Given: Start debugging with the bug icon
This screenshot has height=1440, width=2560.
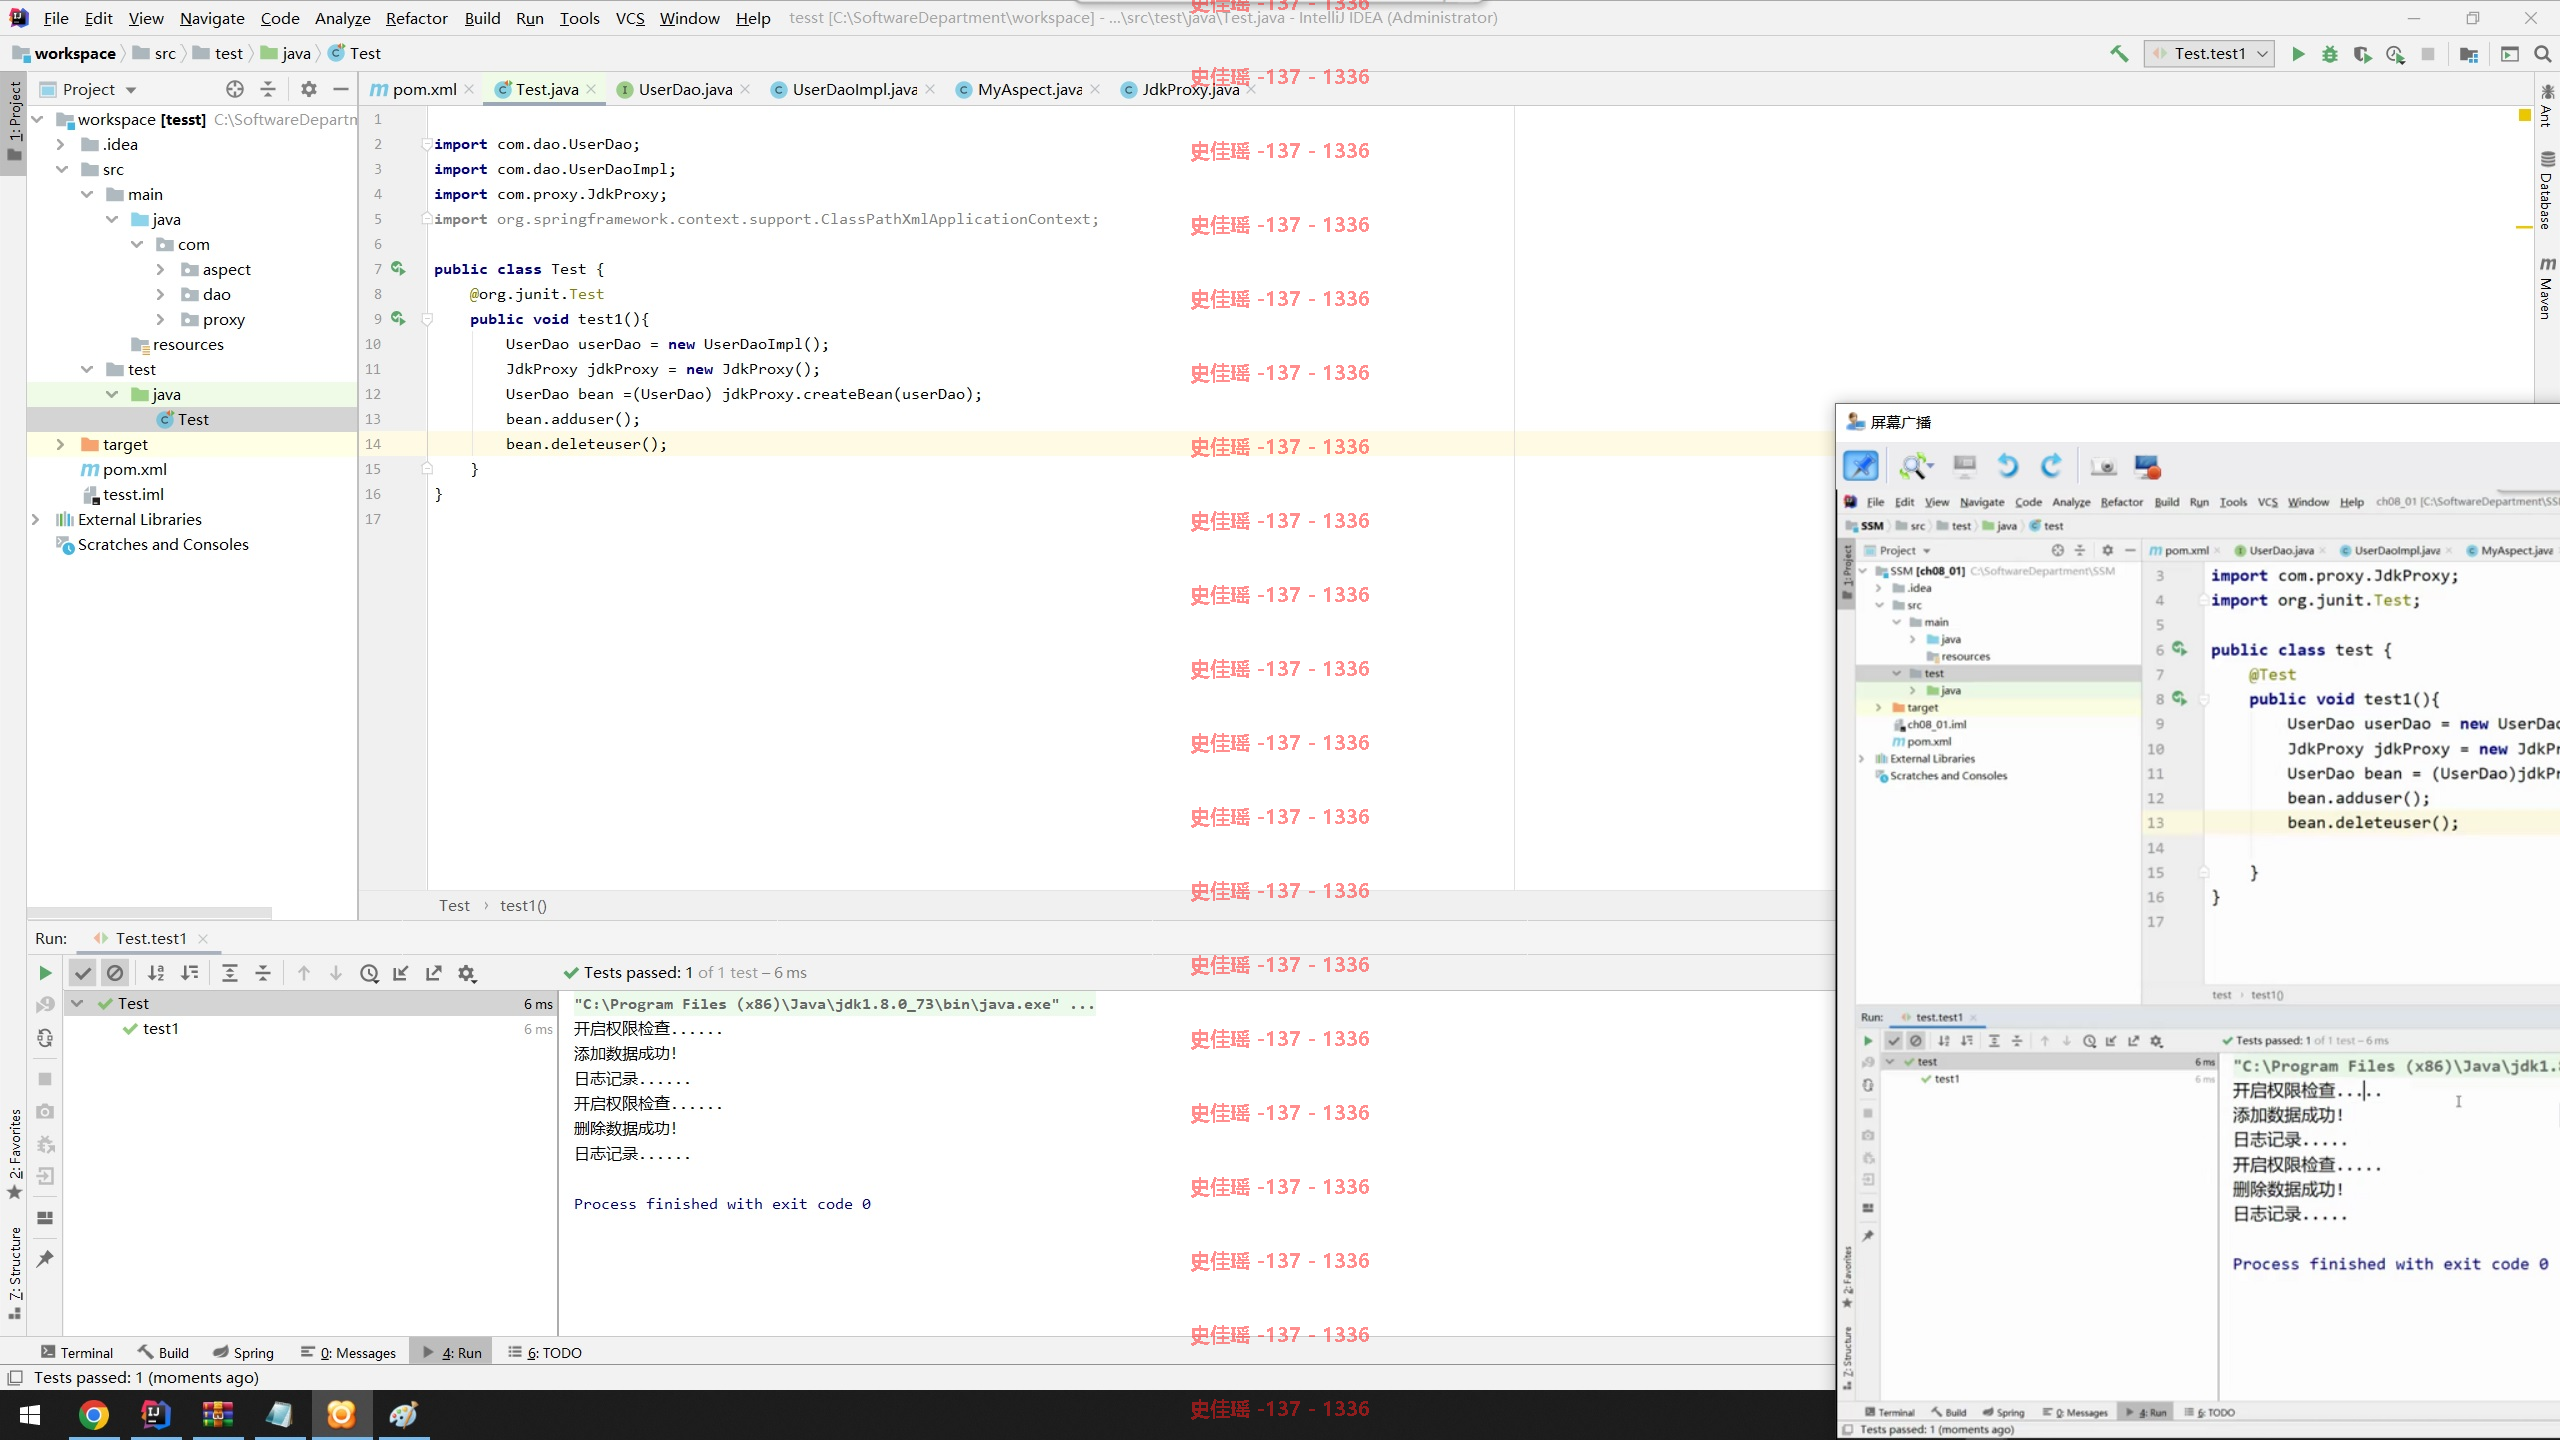Looking at the screenshot, I should (2330, 54).
